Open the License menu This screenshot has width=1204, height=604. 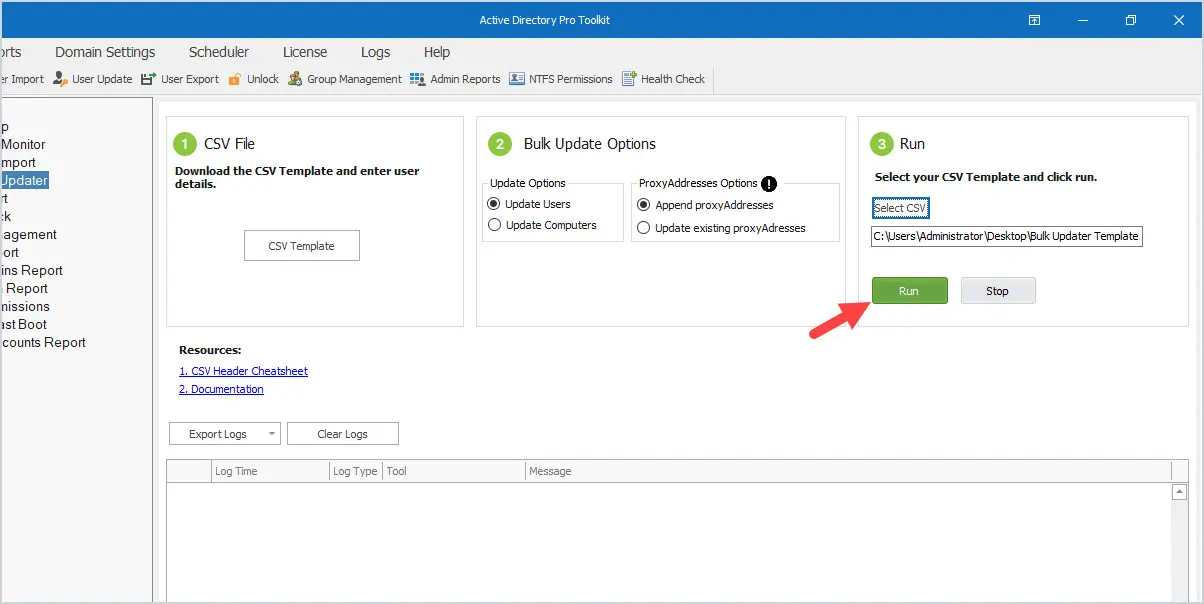click(x=305, y=52)
